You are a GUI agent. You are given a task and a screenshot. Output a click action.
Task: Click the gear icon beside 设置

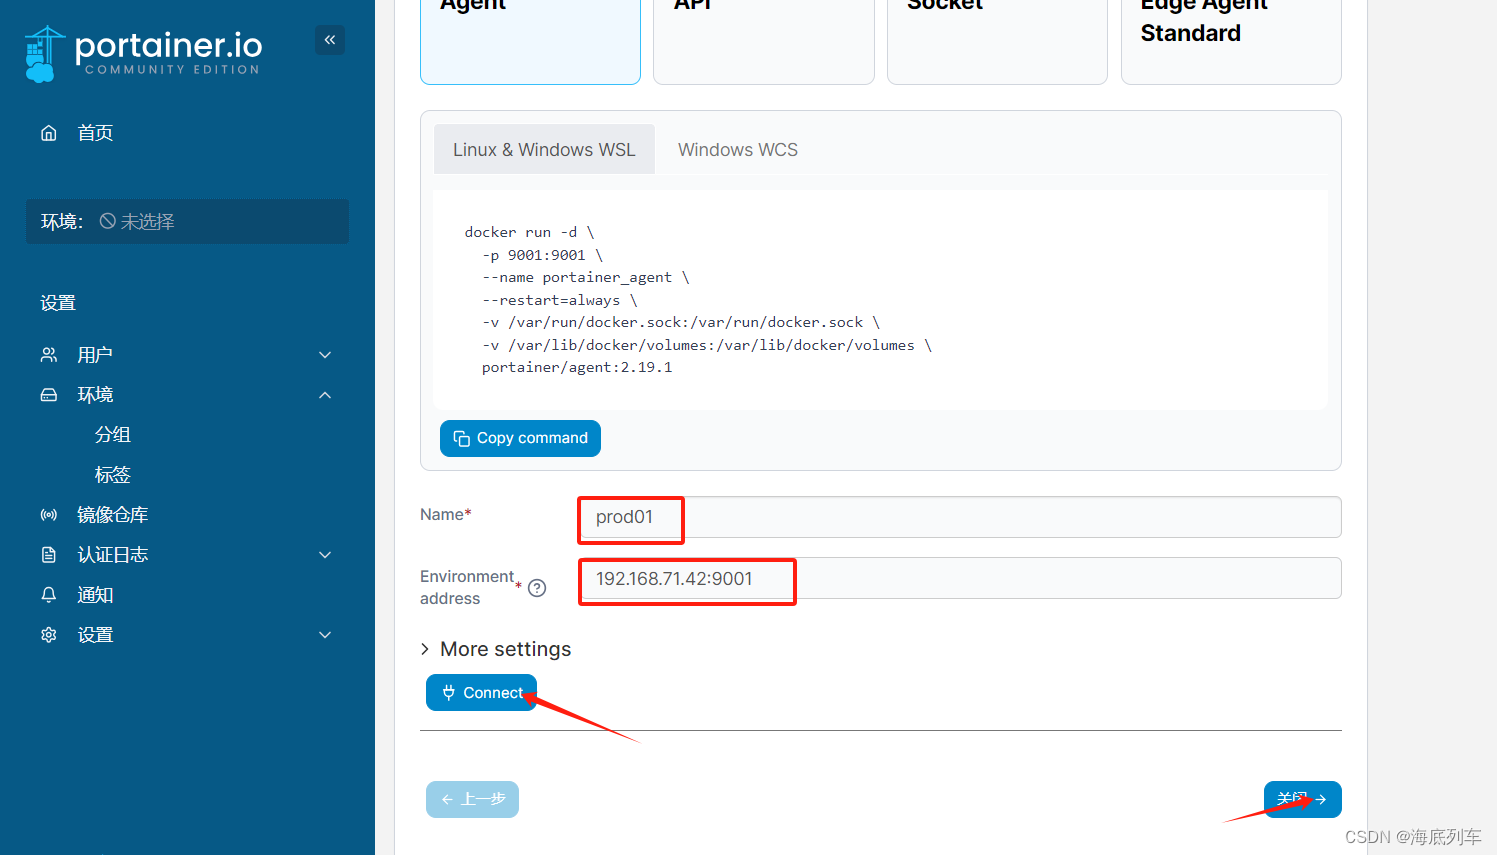click(x=48, y=635)
